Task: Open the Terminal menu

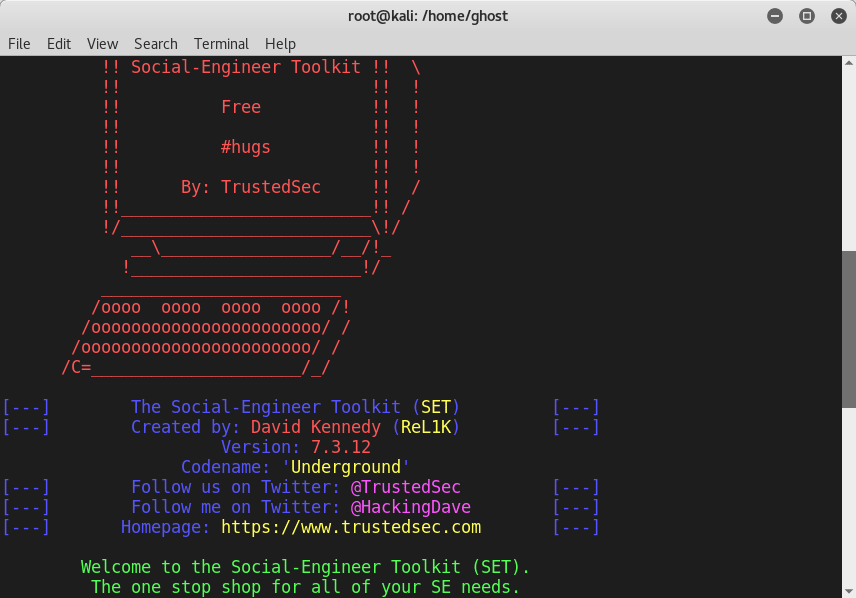Action: click(221, 44)
